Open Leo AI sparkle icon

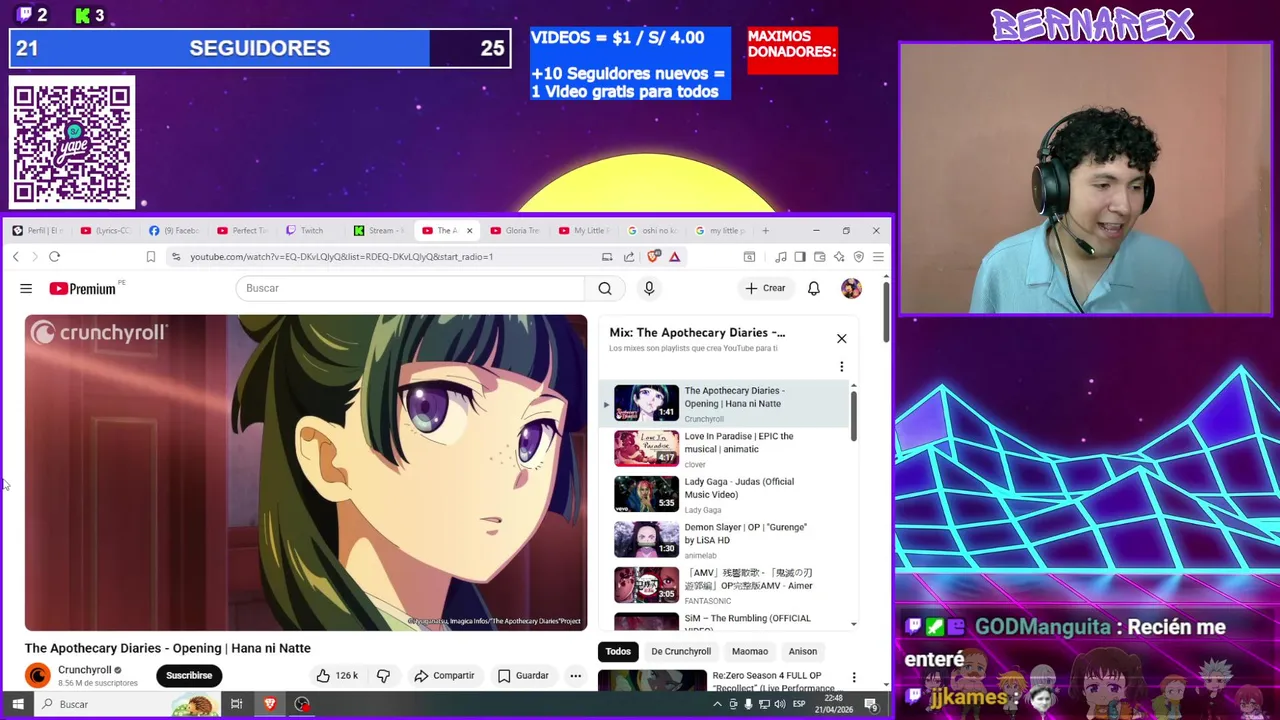(839, 257)
